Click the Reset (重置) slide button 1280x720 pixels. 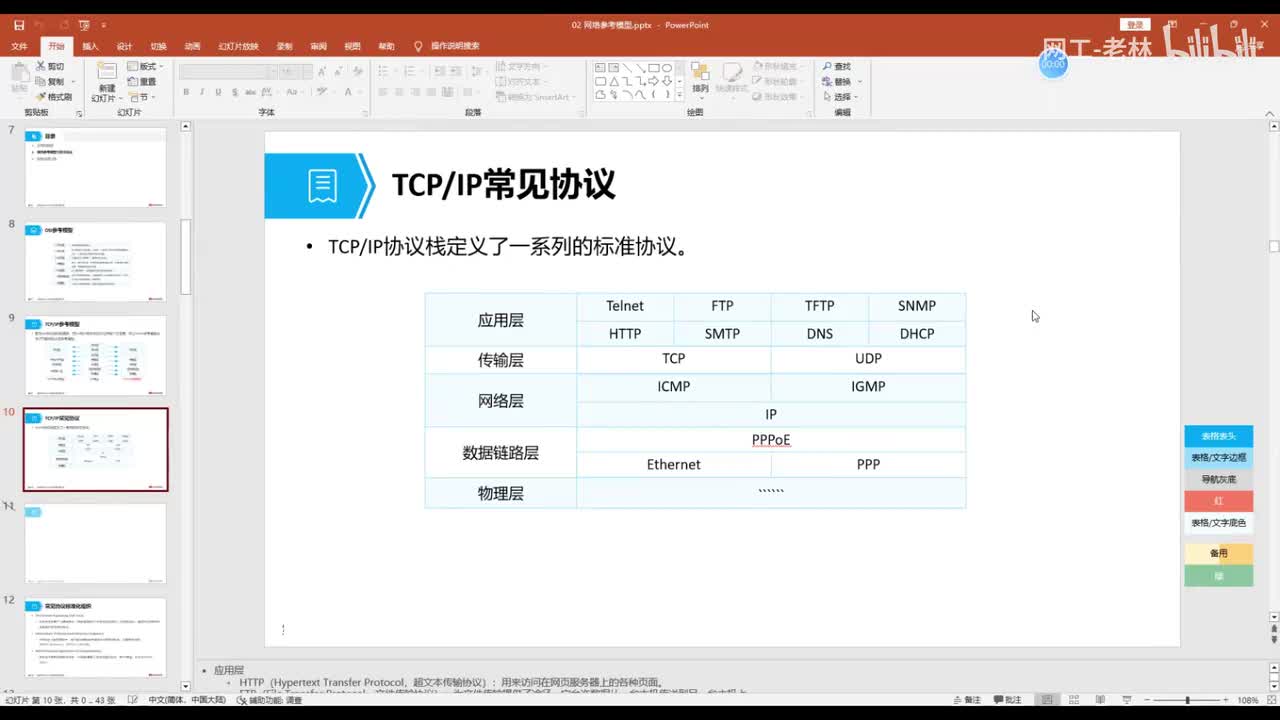pos(141,81)
